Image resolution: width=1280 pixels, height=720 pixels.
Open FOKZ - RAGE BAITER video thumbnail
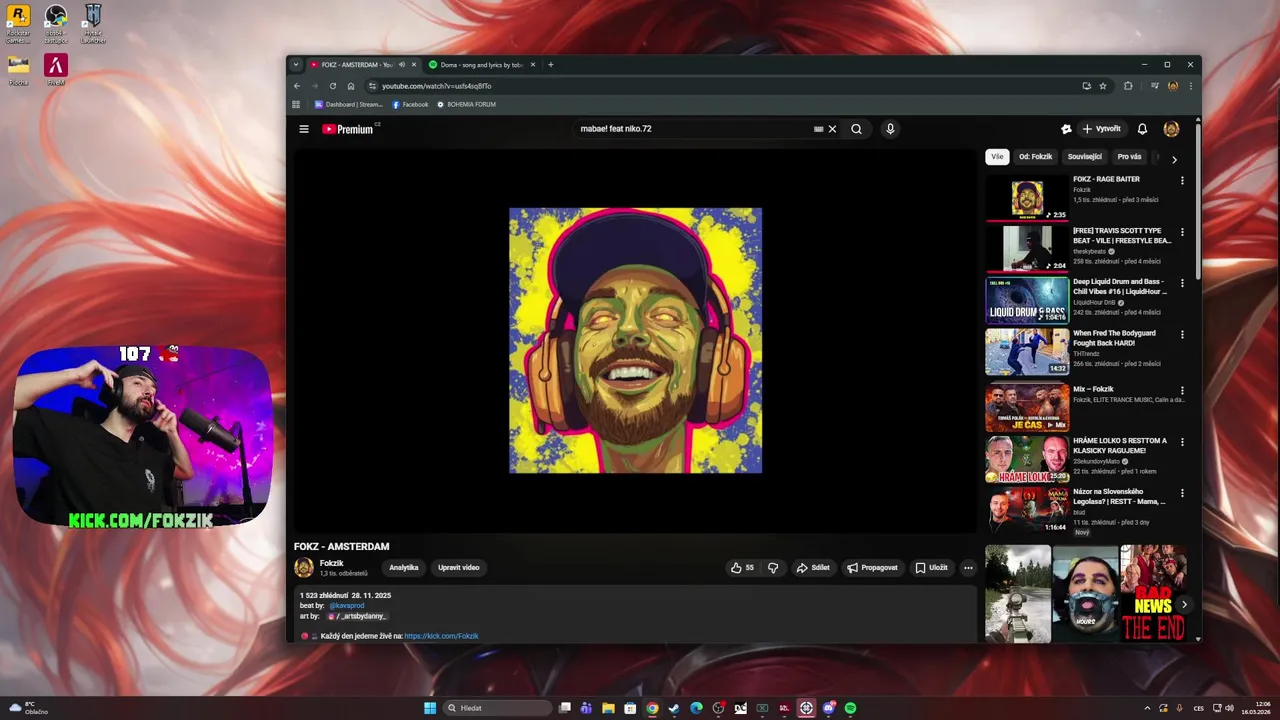coord(1027,199)
